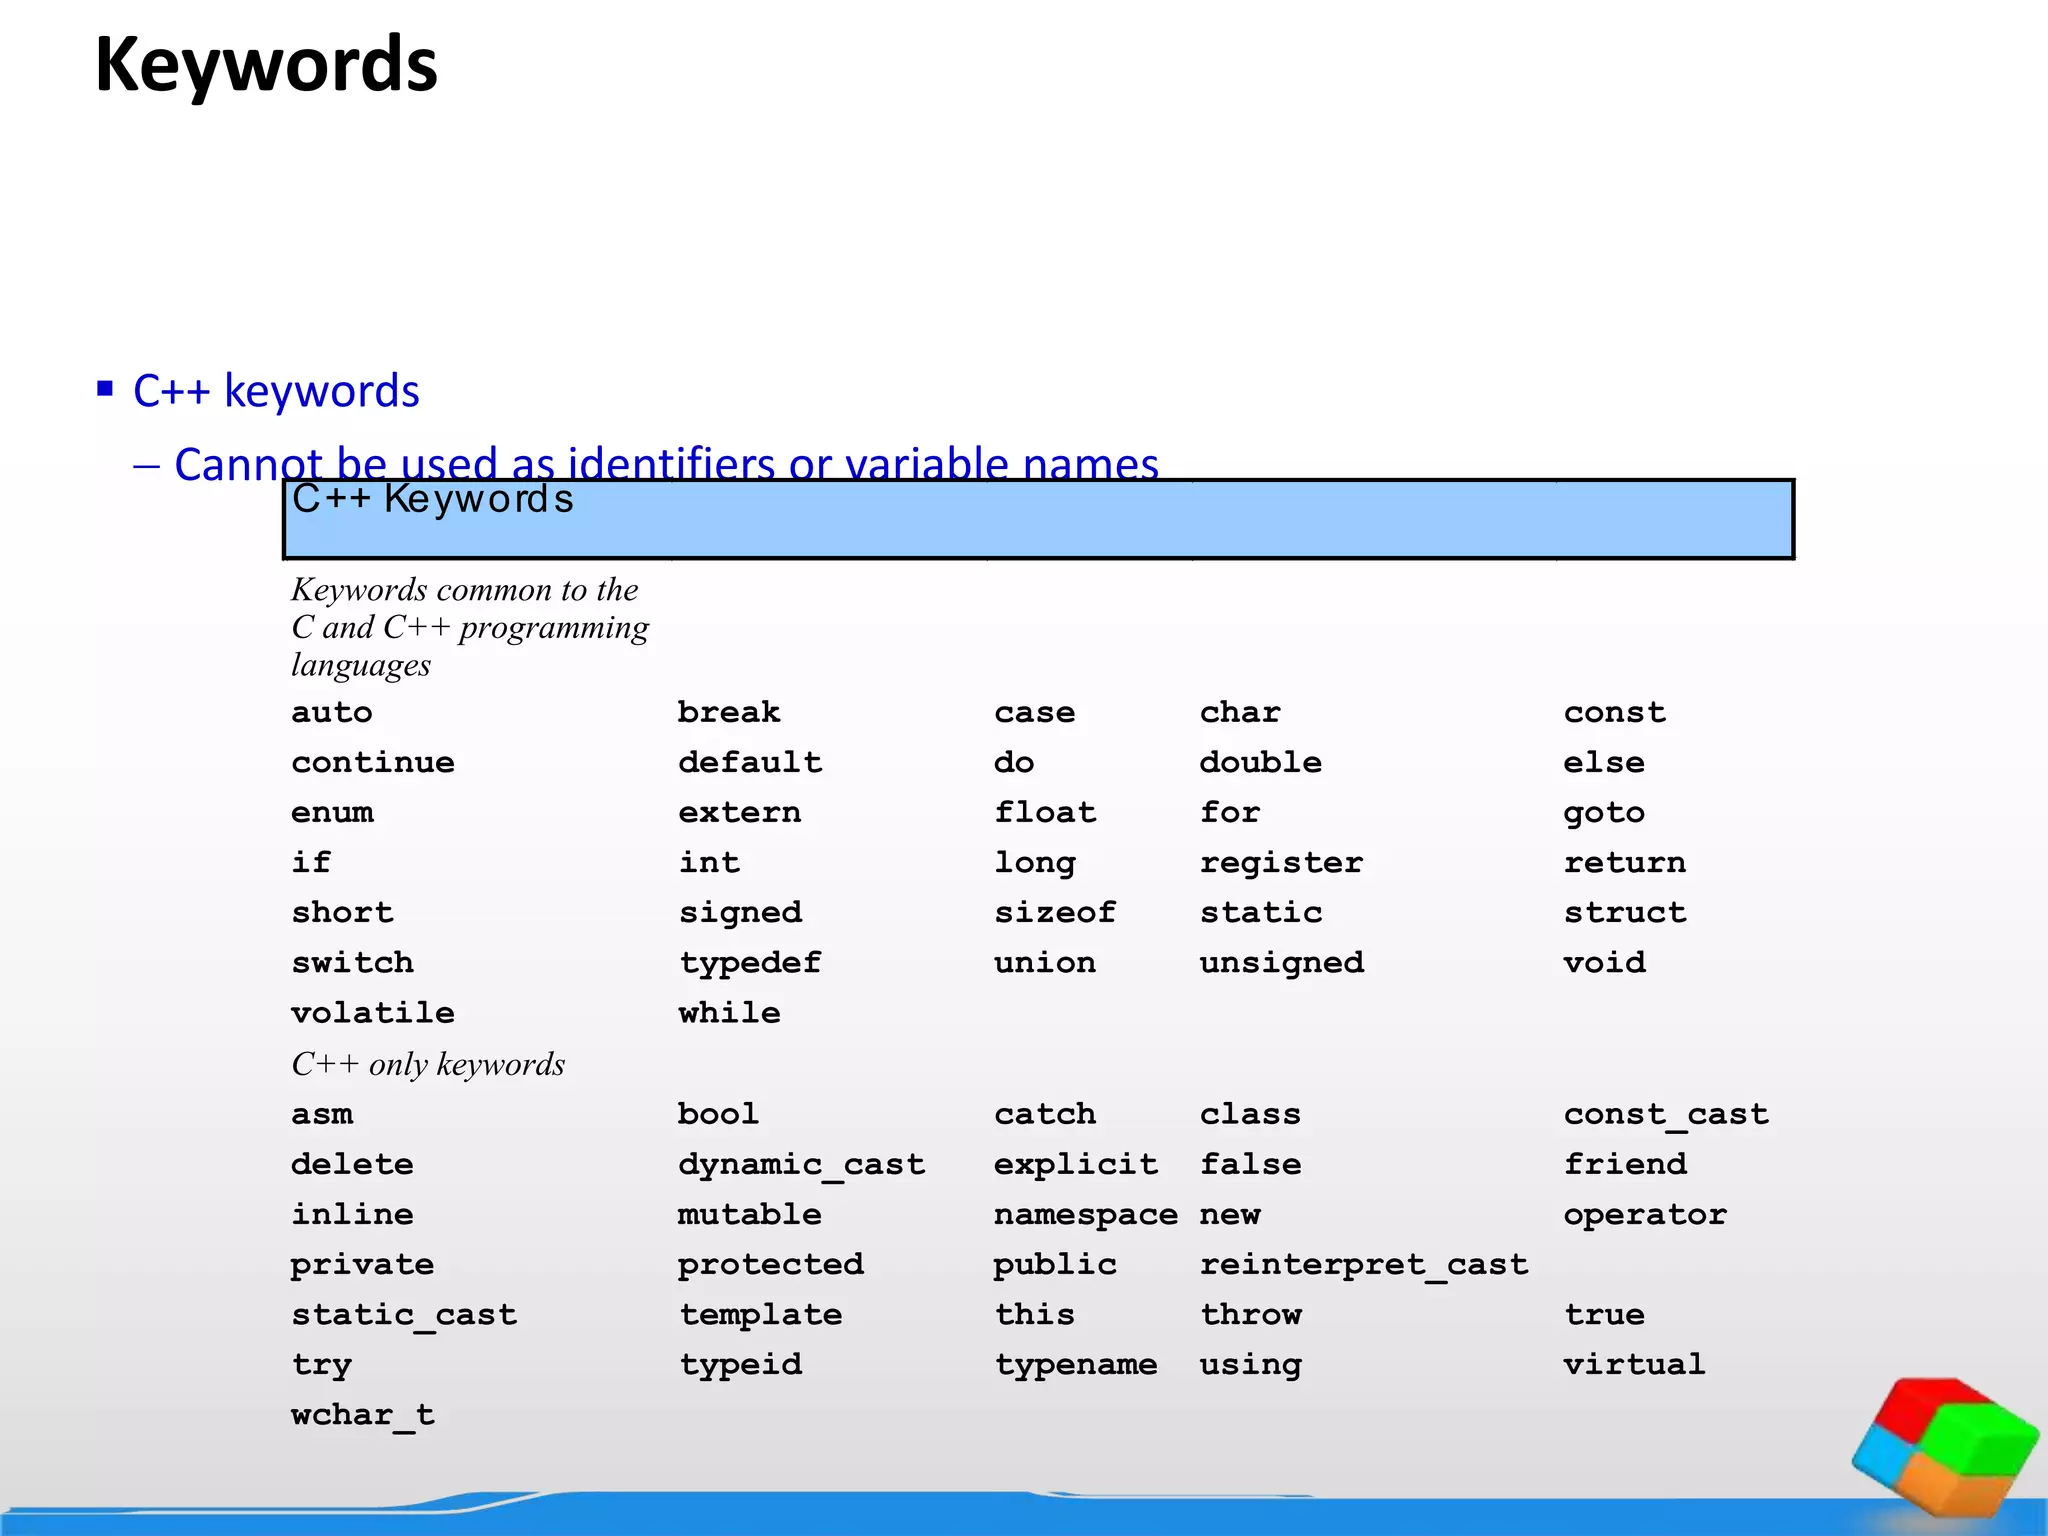Click the keyword 'volatile'

[x=373, y=1012]
